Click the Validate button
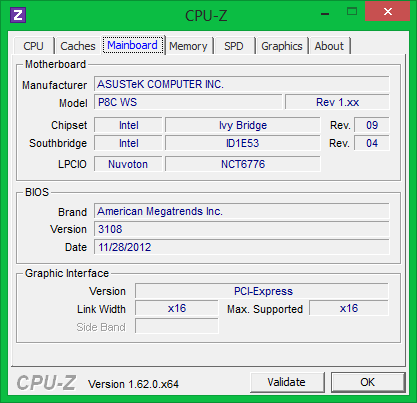 [x=287, y=382]
